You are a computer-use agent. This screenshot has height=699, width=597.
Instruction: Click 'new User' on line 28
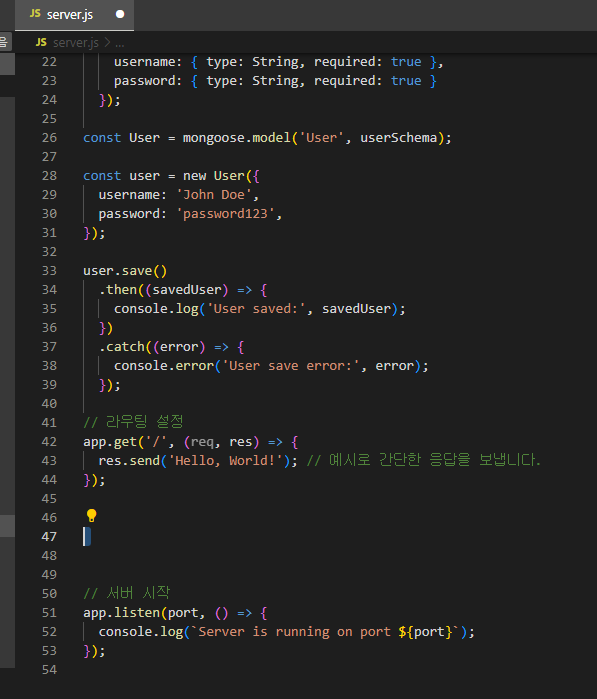[214, 176]
